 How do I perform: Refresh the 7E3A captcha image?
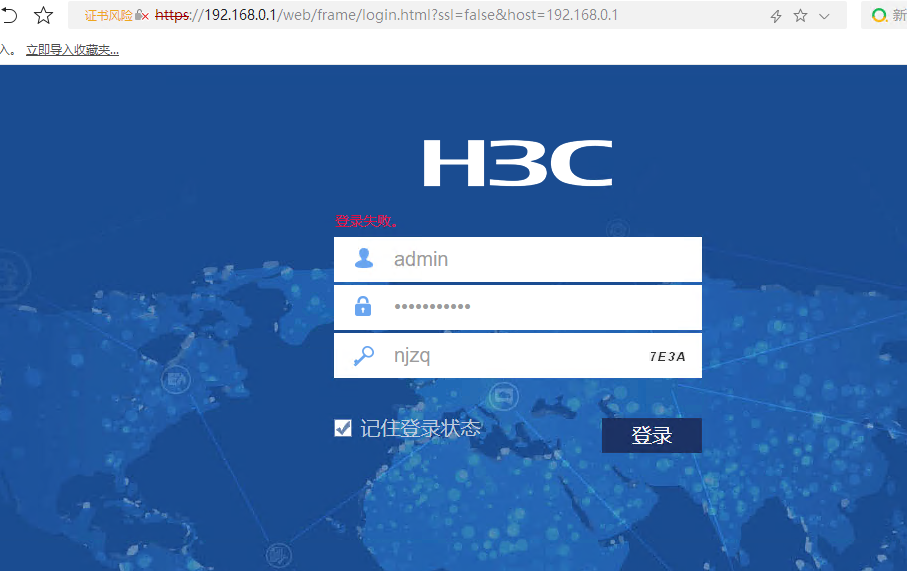tap(668, 356)
